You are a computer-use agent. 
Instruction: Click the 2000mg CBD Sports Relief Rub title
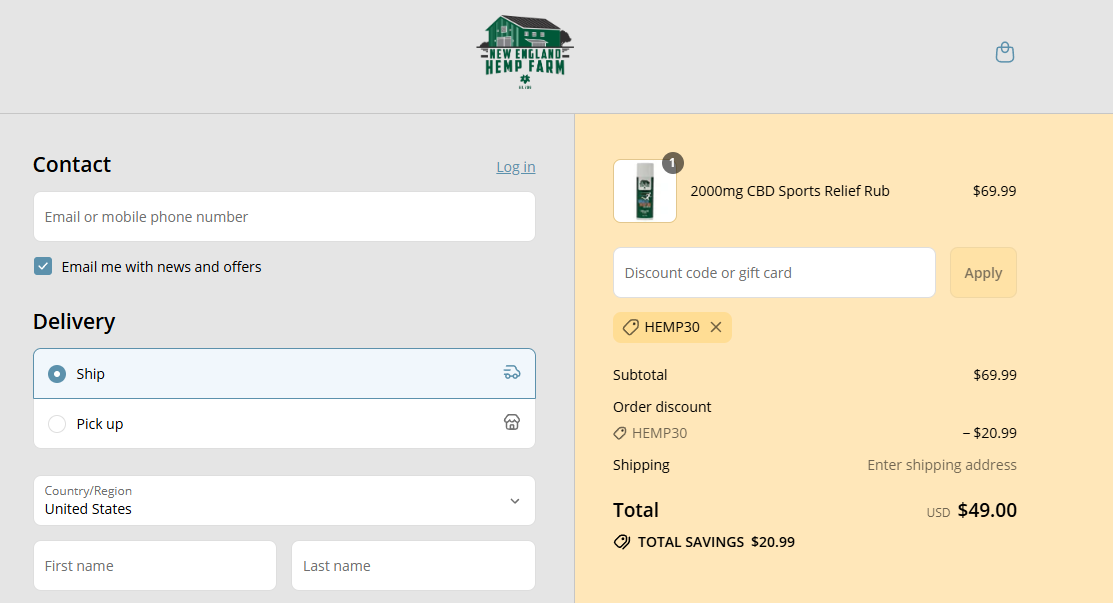coord(789,191)
